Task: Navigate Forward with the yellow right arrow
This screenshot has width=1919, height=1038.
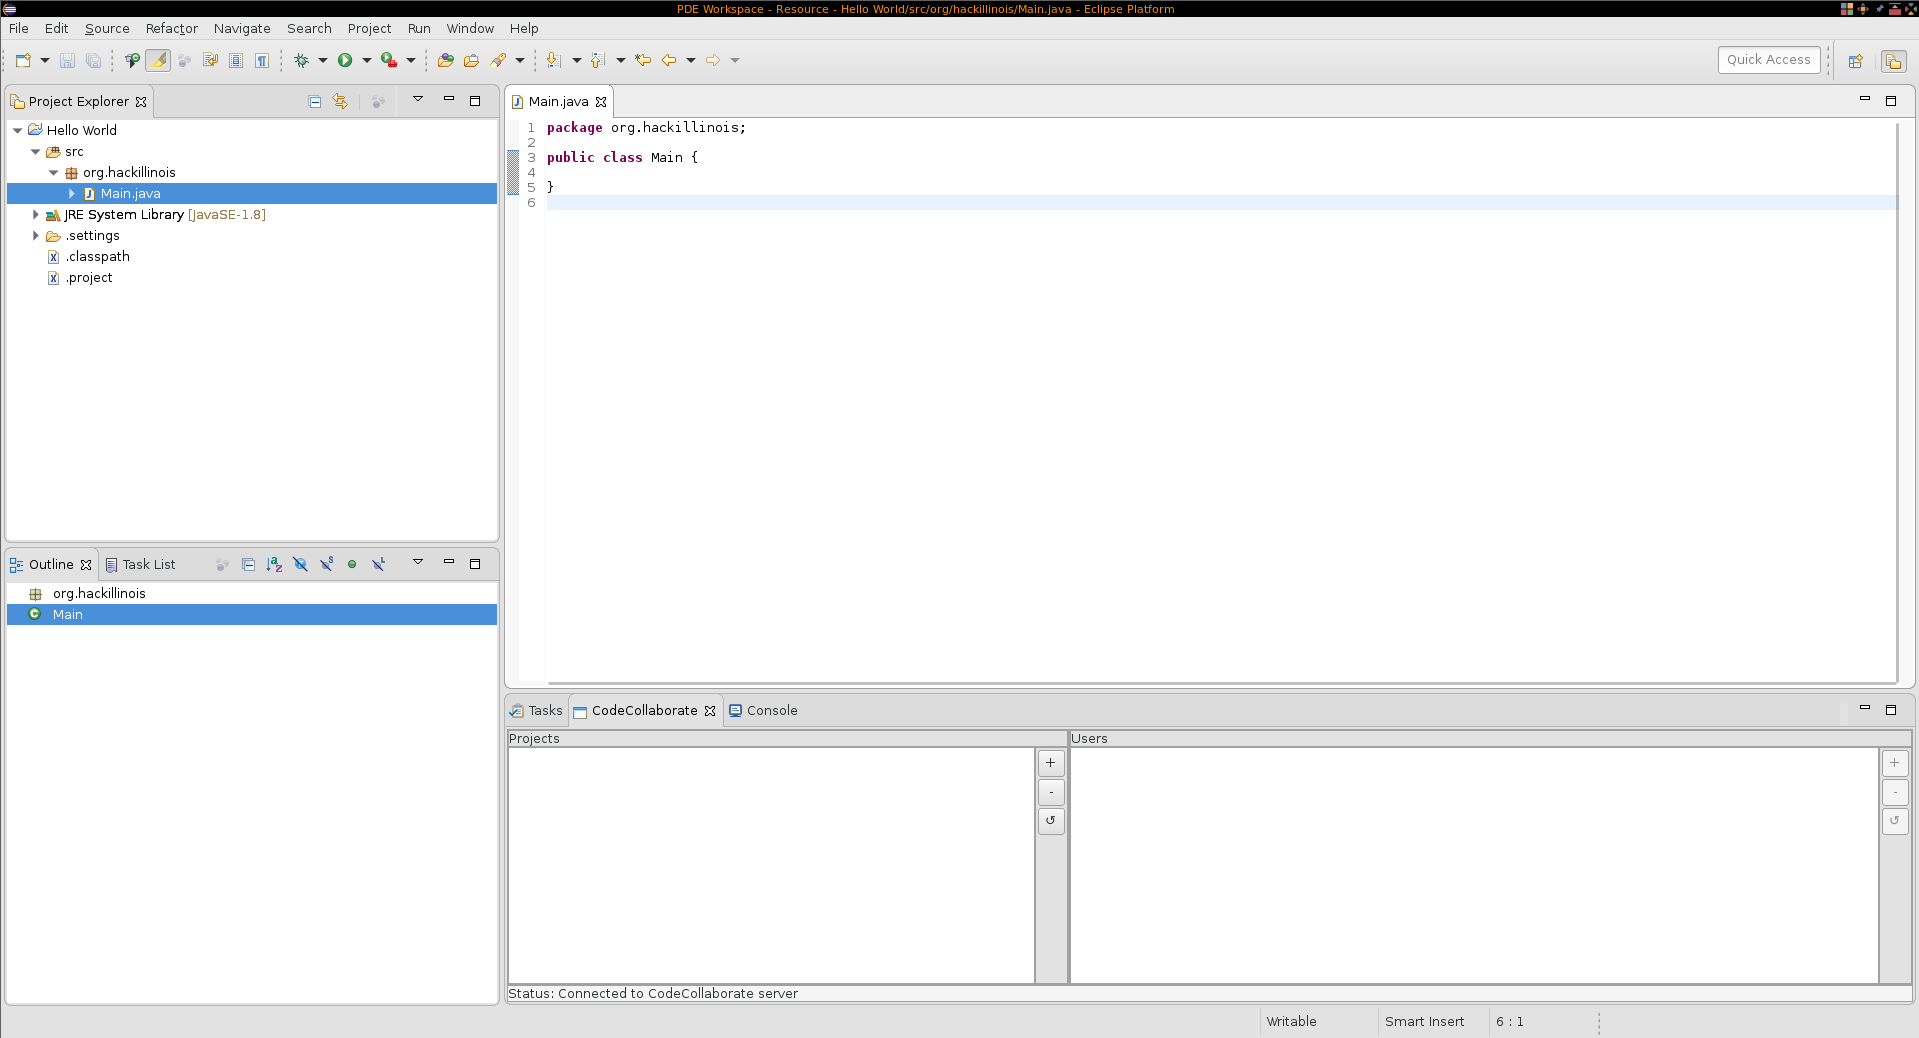Action: [713, 60]
